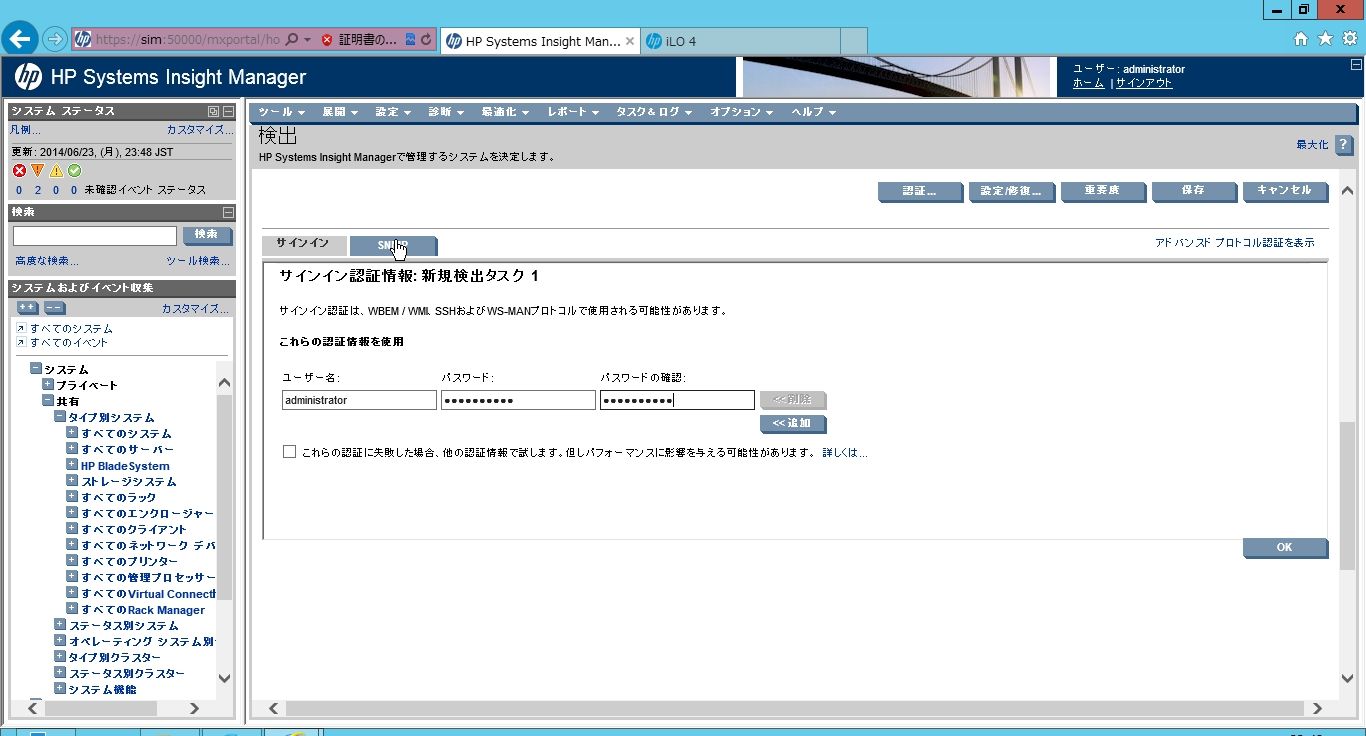Open the browser home icon
Viewport: 1366px width, 736px height.
tap(1301, 39)
